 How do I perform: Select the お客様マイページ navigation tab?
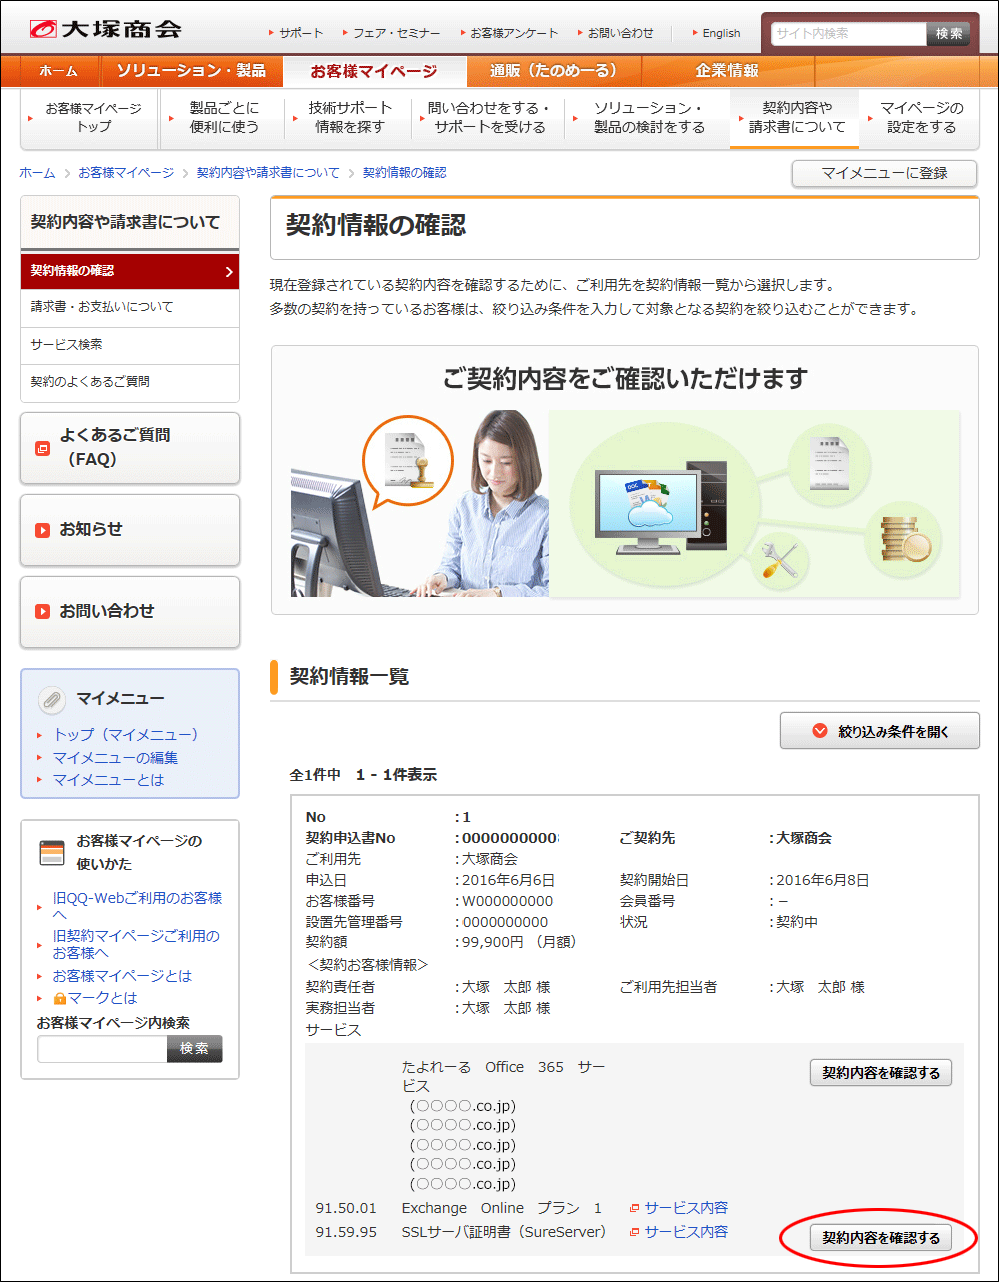pyautogui.click(x=374, y=71)
